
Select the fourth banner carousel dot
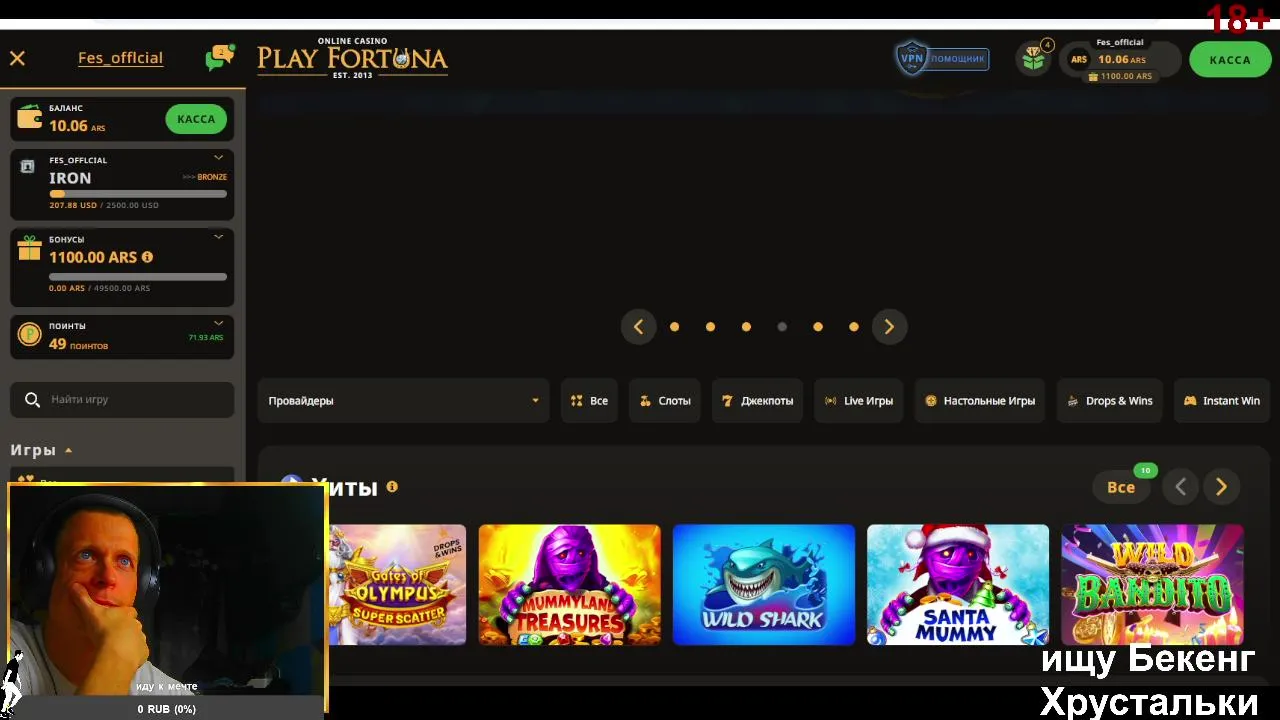782,327
